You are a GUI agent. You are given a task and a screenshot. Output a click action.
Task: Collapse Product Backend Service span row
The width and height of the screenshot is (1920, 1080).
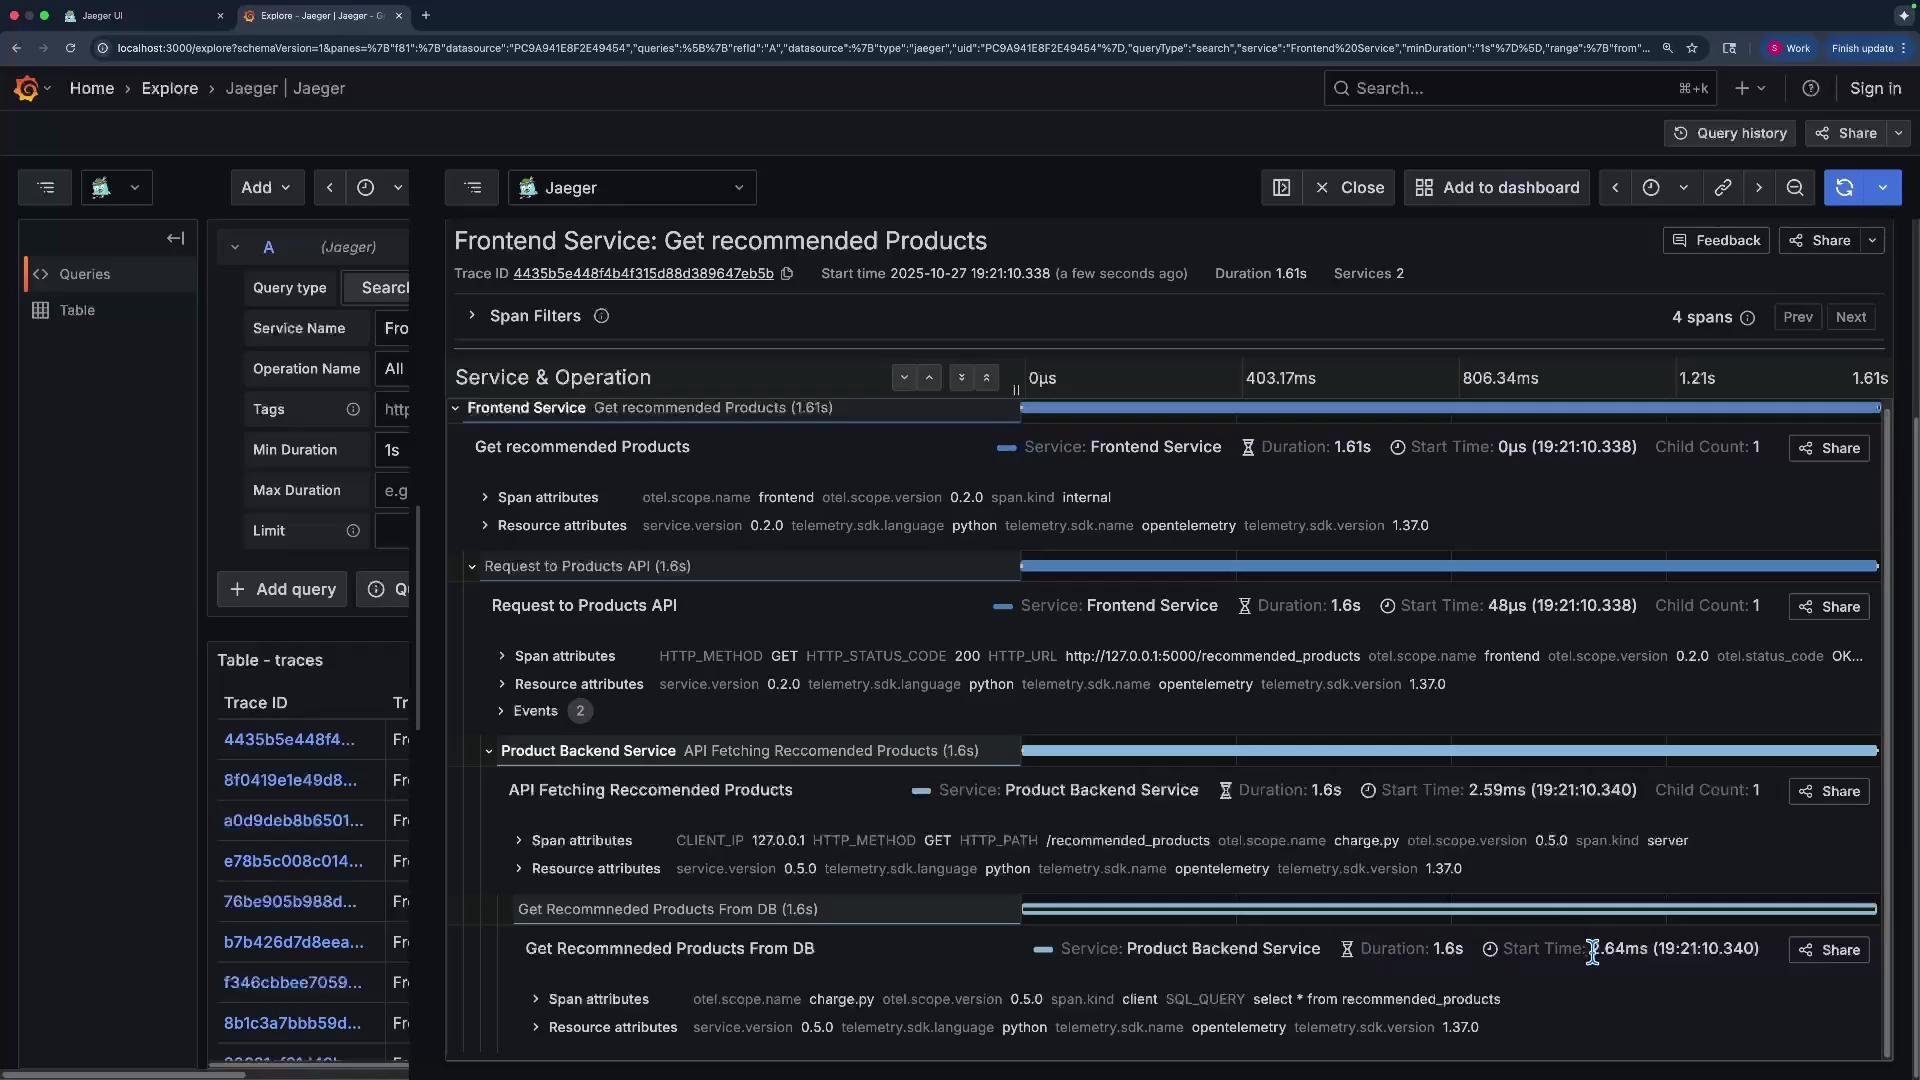coord(489,751)
